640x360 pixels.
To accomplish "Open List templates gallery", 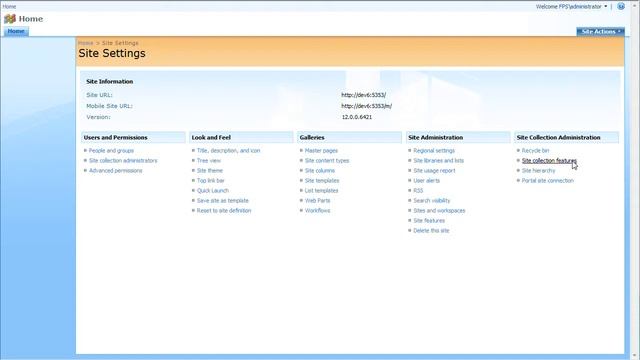I will click(x=321, y=191).
